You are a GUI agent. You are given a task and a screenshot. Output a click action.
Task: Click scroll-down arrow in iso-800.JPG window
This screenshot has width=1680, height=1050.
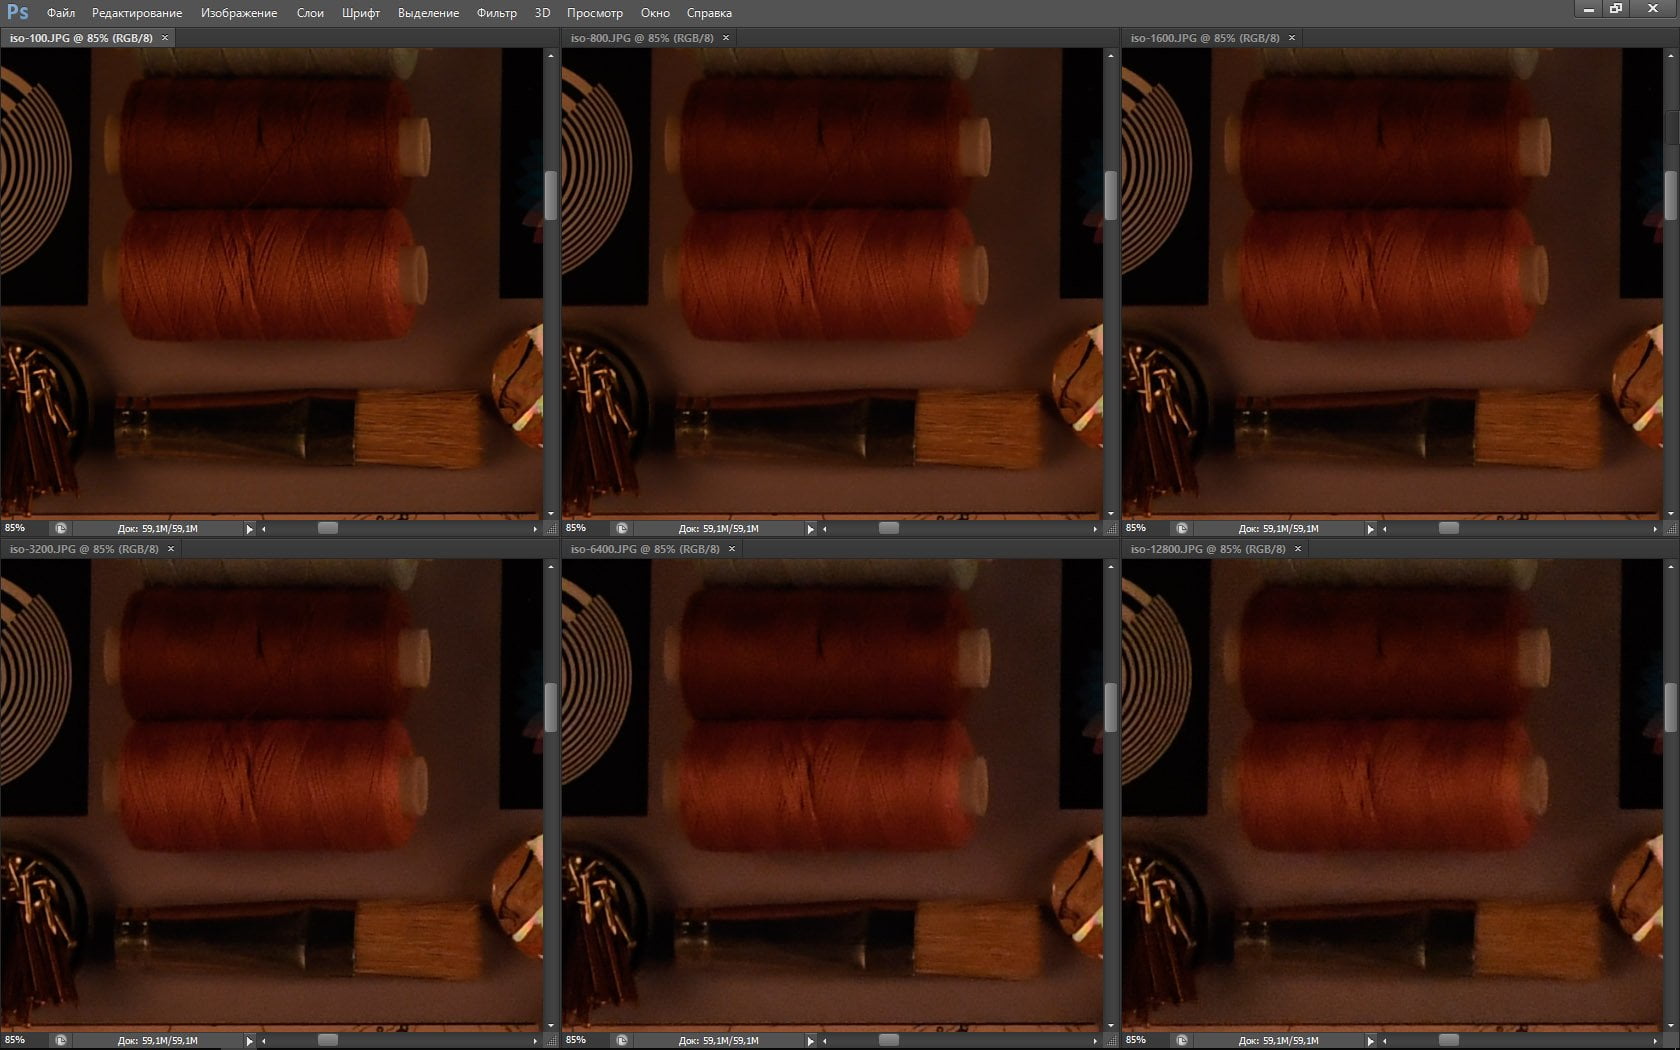click(x=1110, y=513)
